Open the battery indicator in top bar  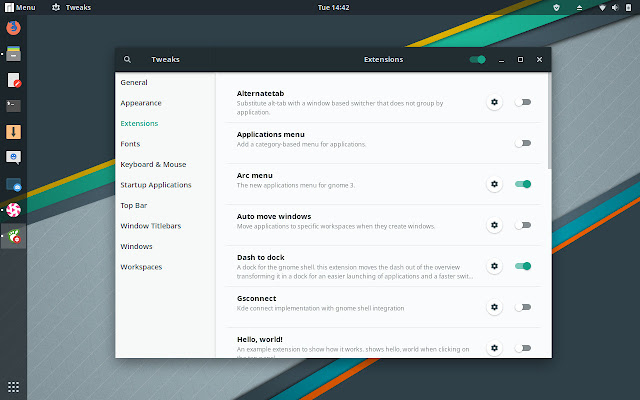point(628,7)
